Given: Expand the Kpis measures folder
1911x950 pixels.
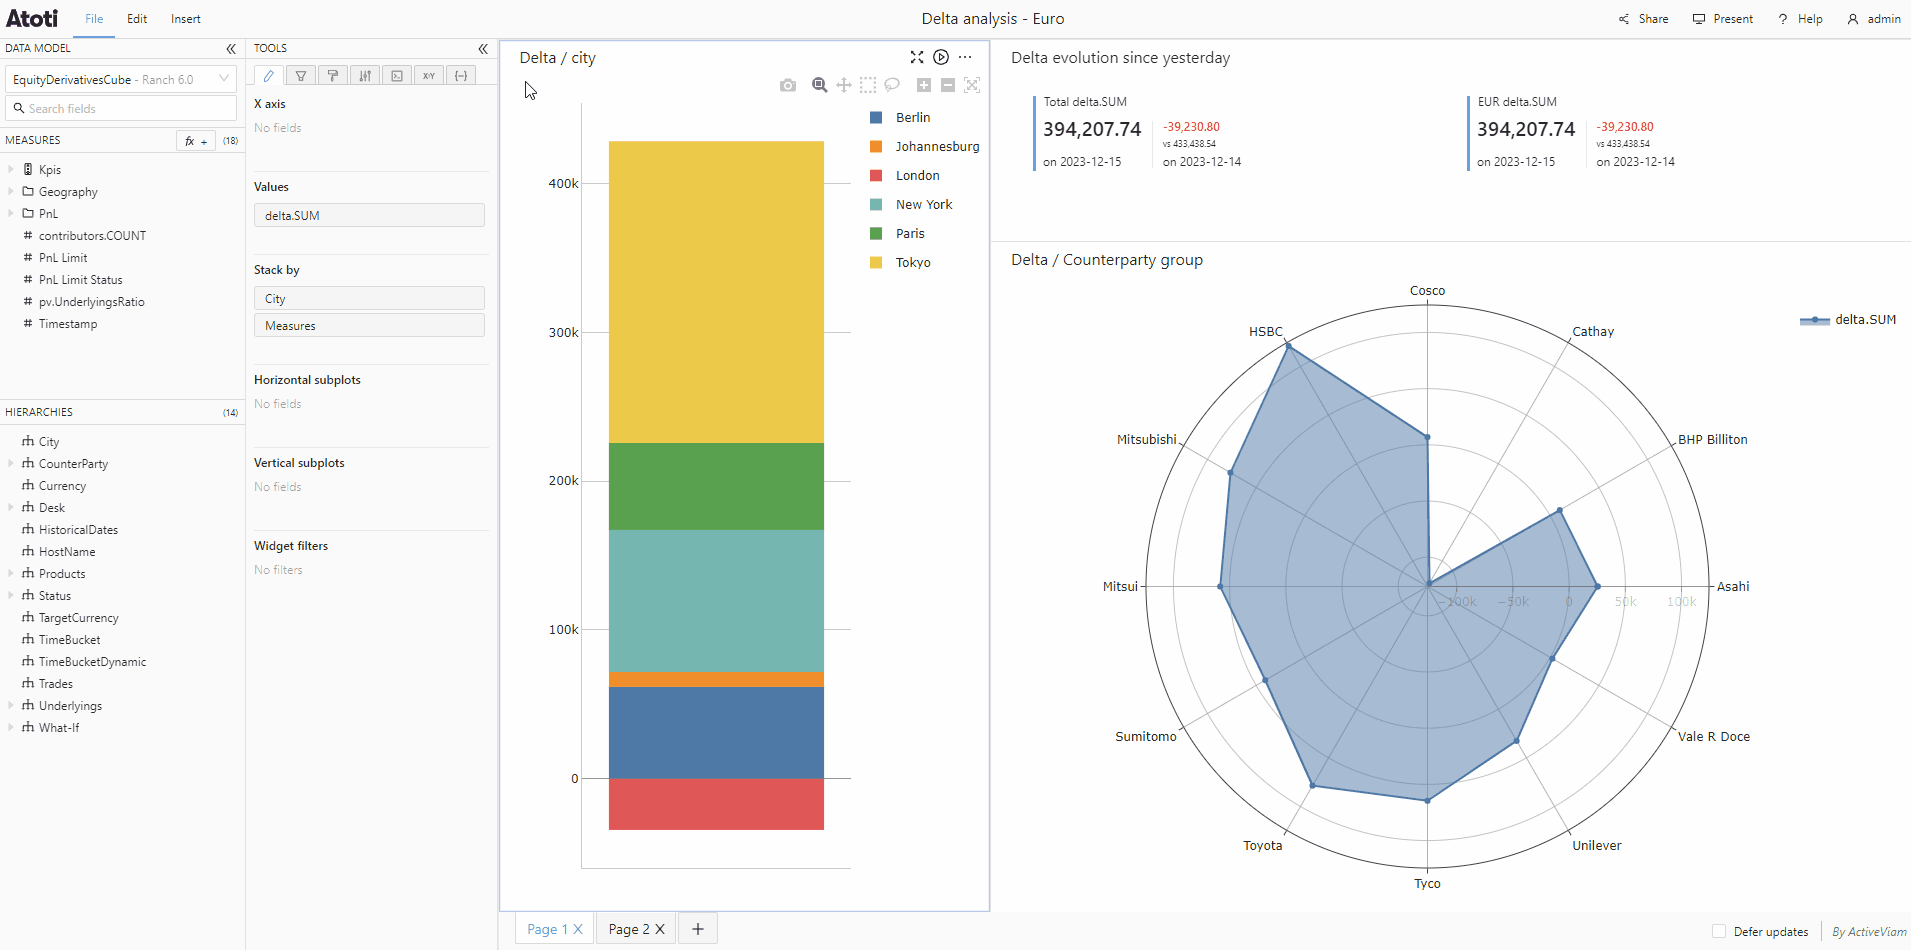Looking at the screenshot, I should (x=11, y=169).
